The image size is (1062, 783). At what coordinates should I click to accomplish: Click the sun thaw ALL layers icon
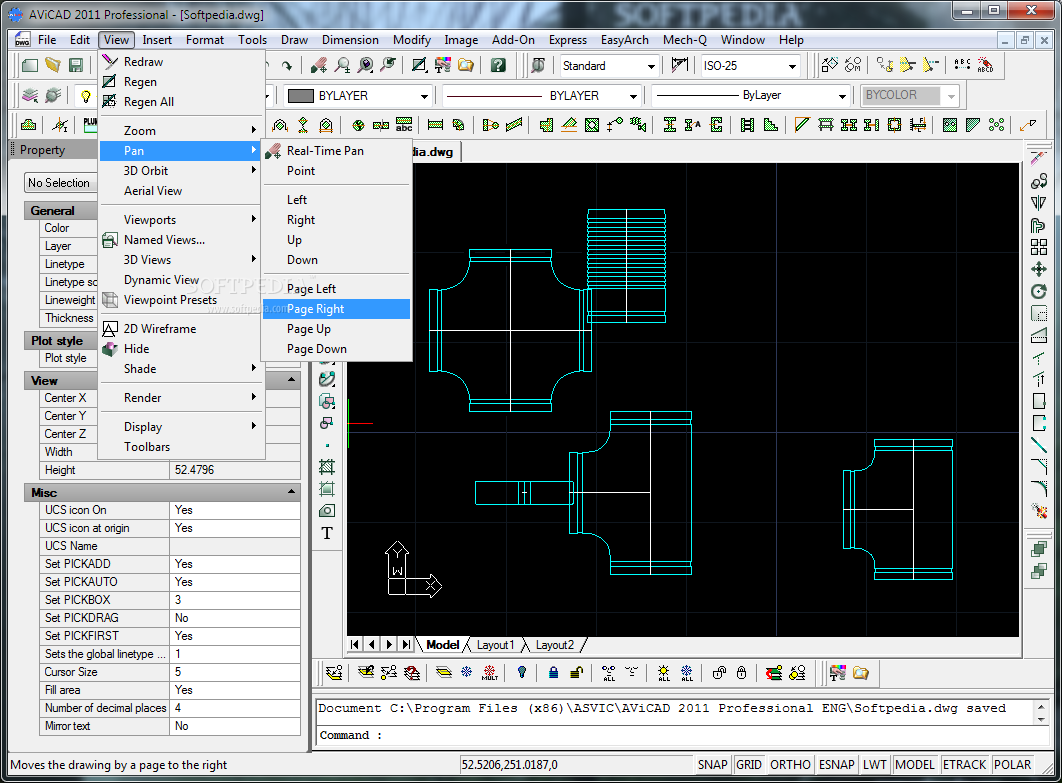[x=663, y=673]
